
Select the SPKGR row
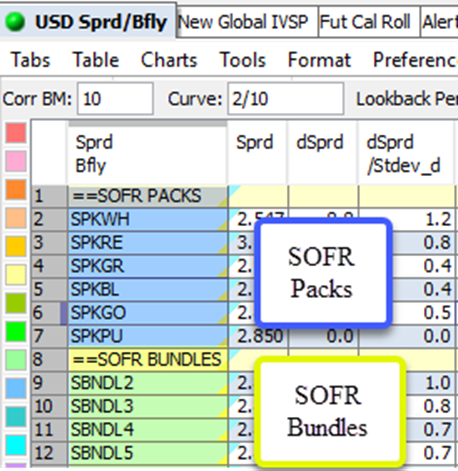[x=148, y=266]
